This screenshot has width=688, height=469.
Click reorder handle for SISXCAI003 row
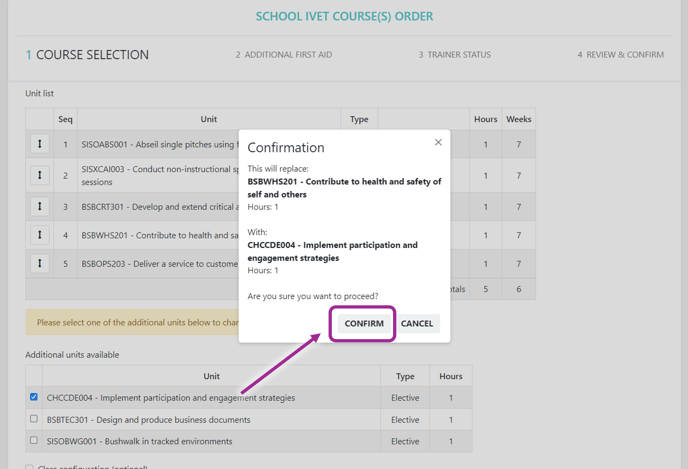click(39, 175)
